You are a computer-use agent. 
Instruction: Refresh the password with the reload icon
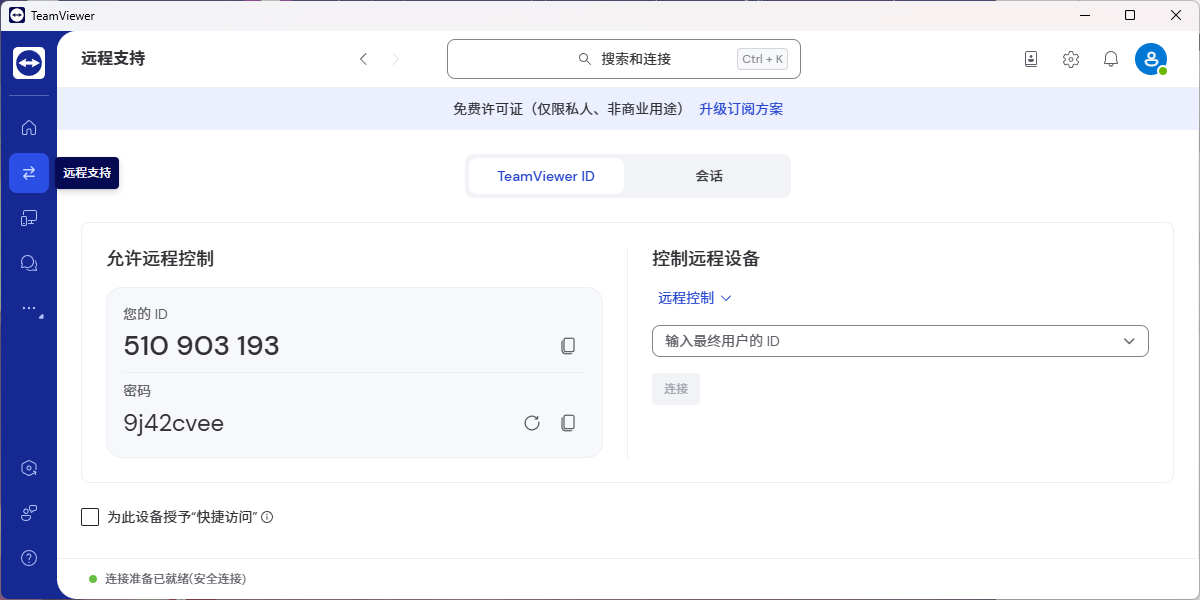click(x=532, y=423)
